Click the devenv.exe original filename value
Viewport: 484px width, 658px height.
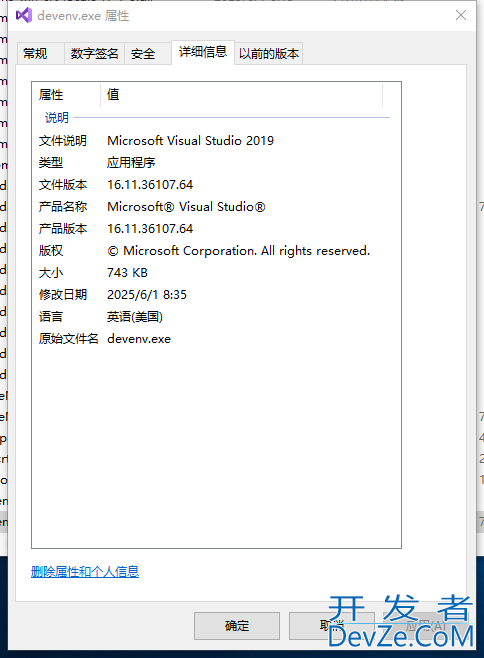pyautogui.click(x=139, y=339)
